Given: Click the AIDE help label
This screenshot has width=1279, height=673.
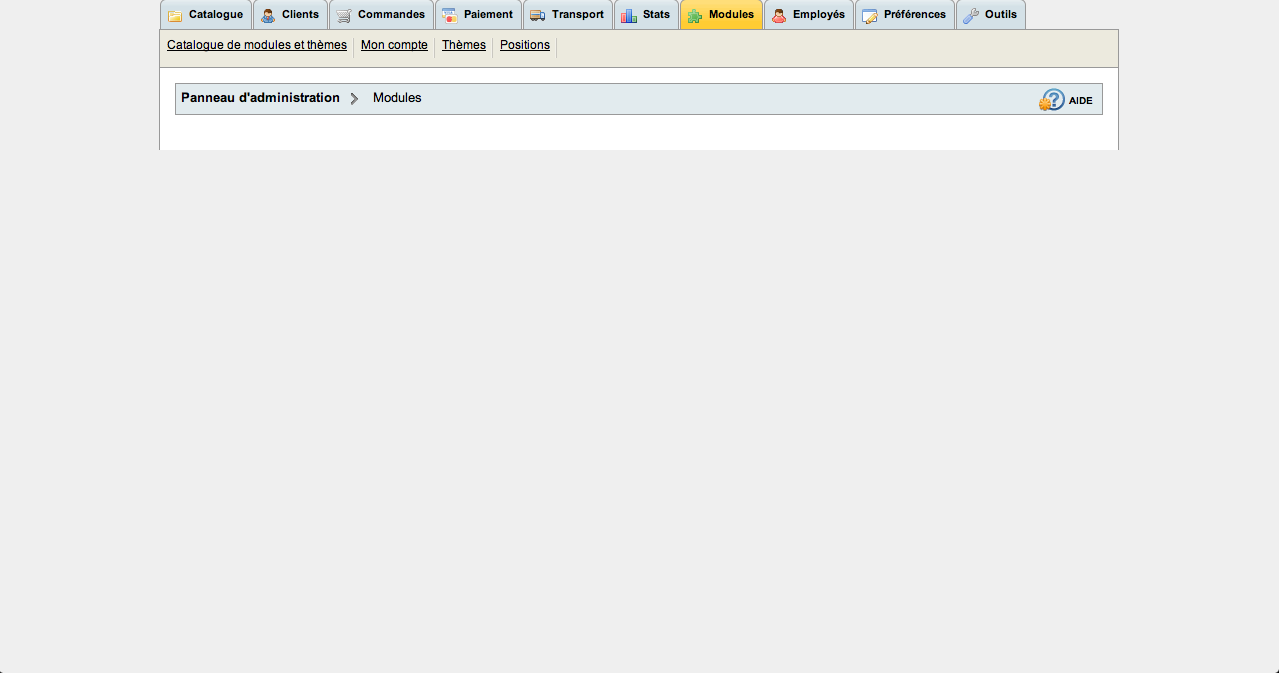Looking at the screenshot, I should [x=1081, y=101].
